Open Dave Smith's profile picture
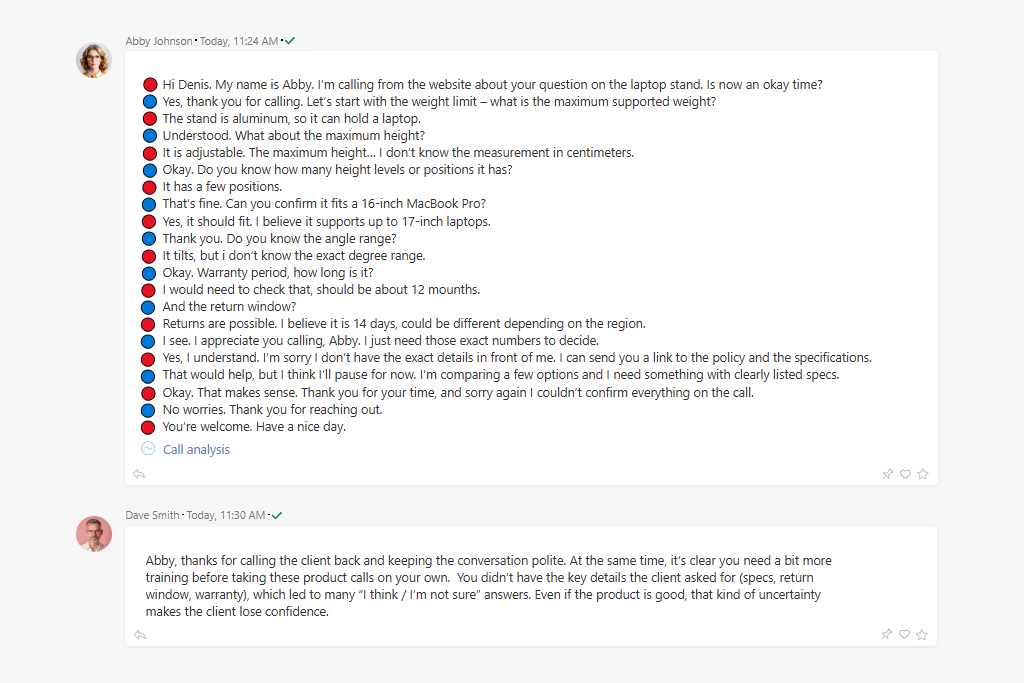Image resolution: width=1024 pixels, height=683 pixels. 94,534
